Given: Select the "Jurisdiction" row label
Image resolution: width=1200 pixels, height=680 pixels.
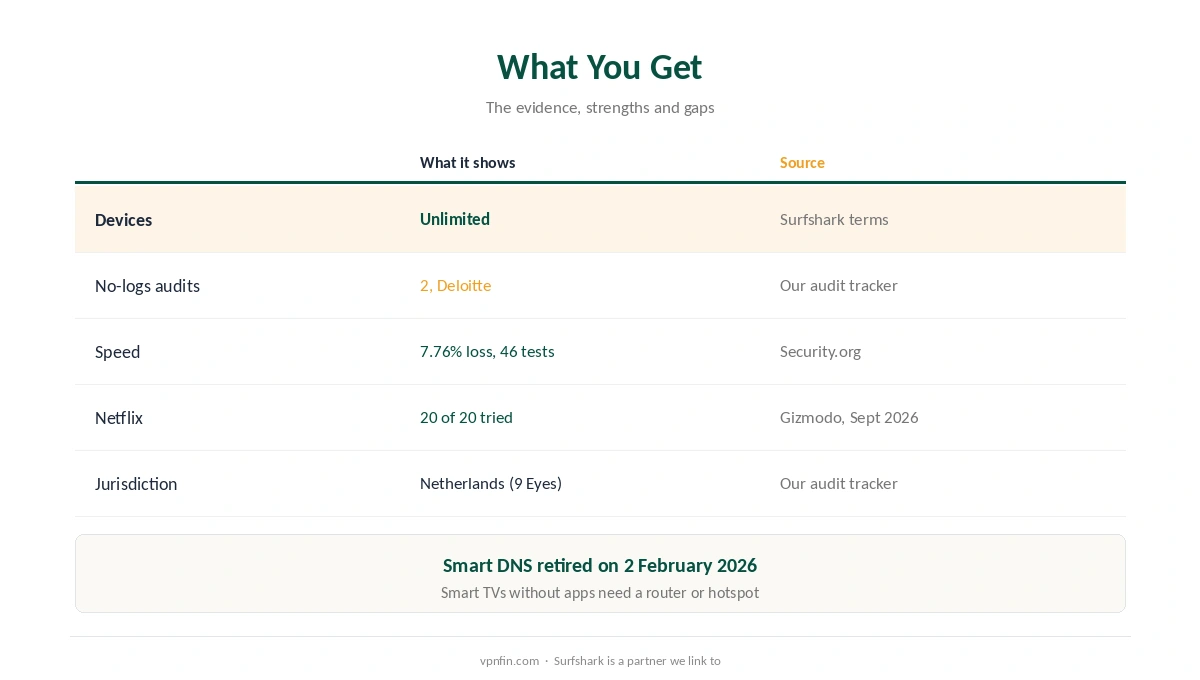Looking at the screenshot, I should click(x=136, y=484).
